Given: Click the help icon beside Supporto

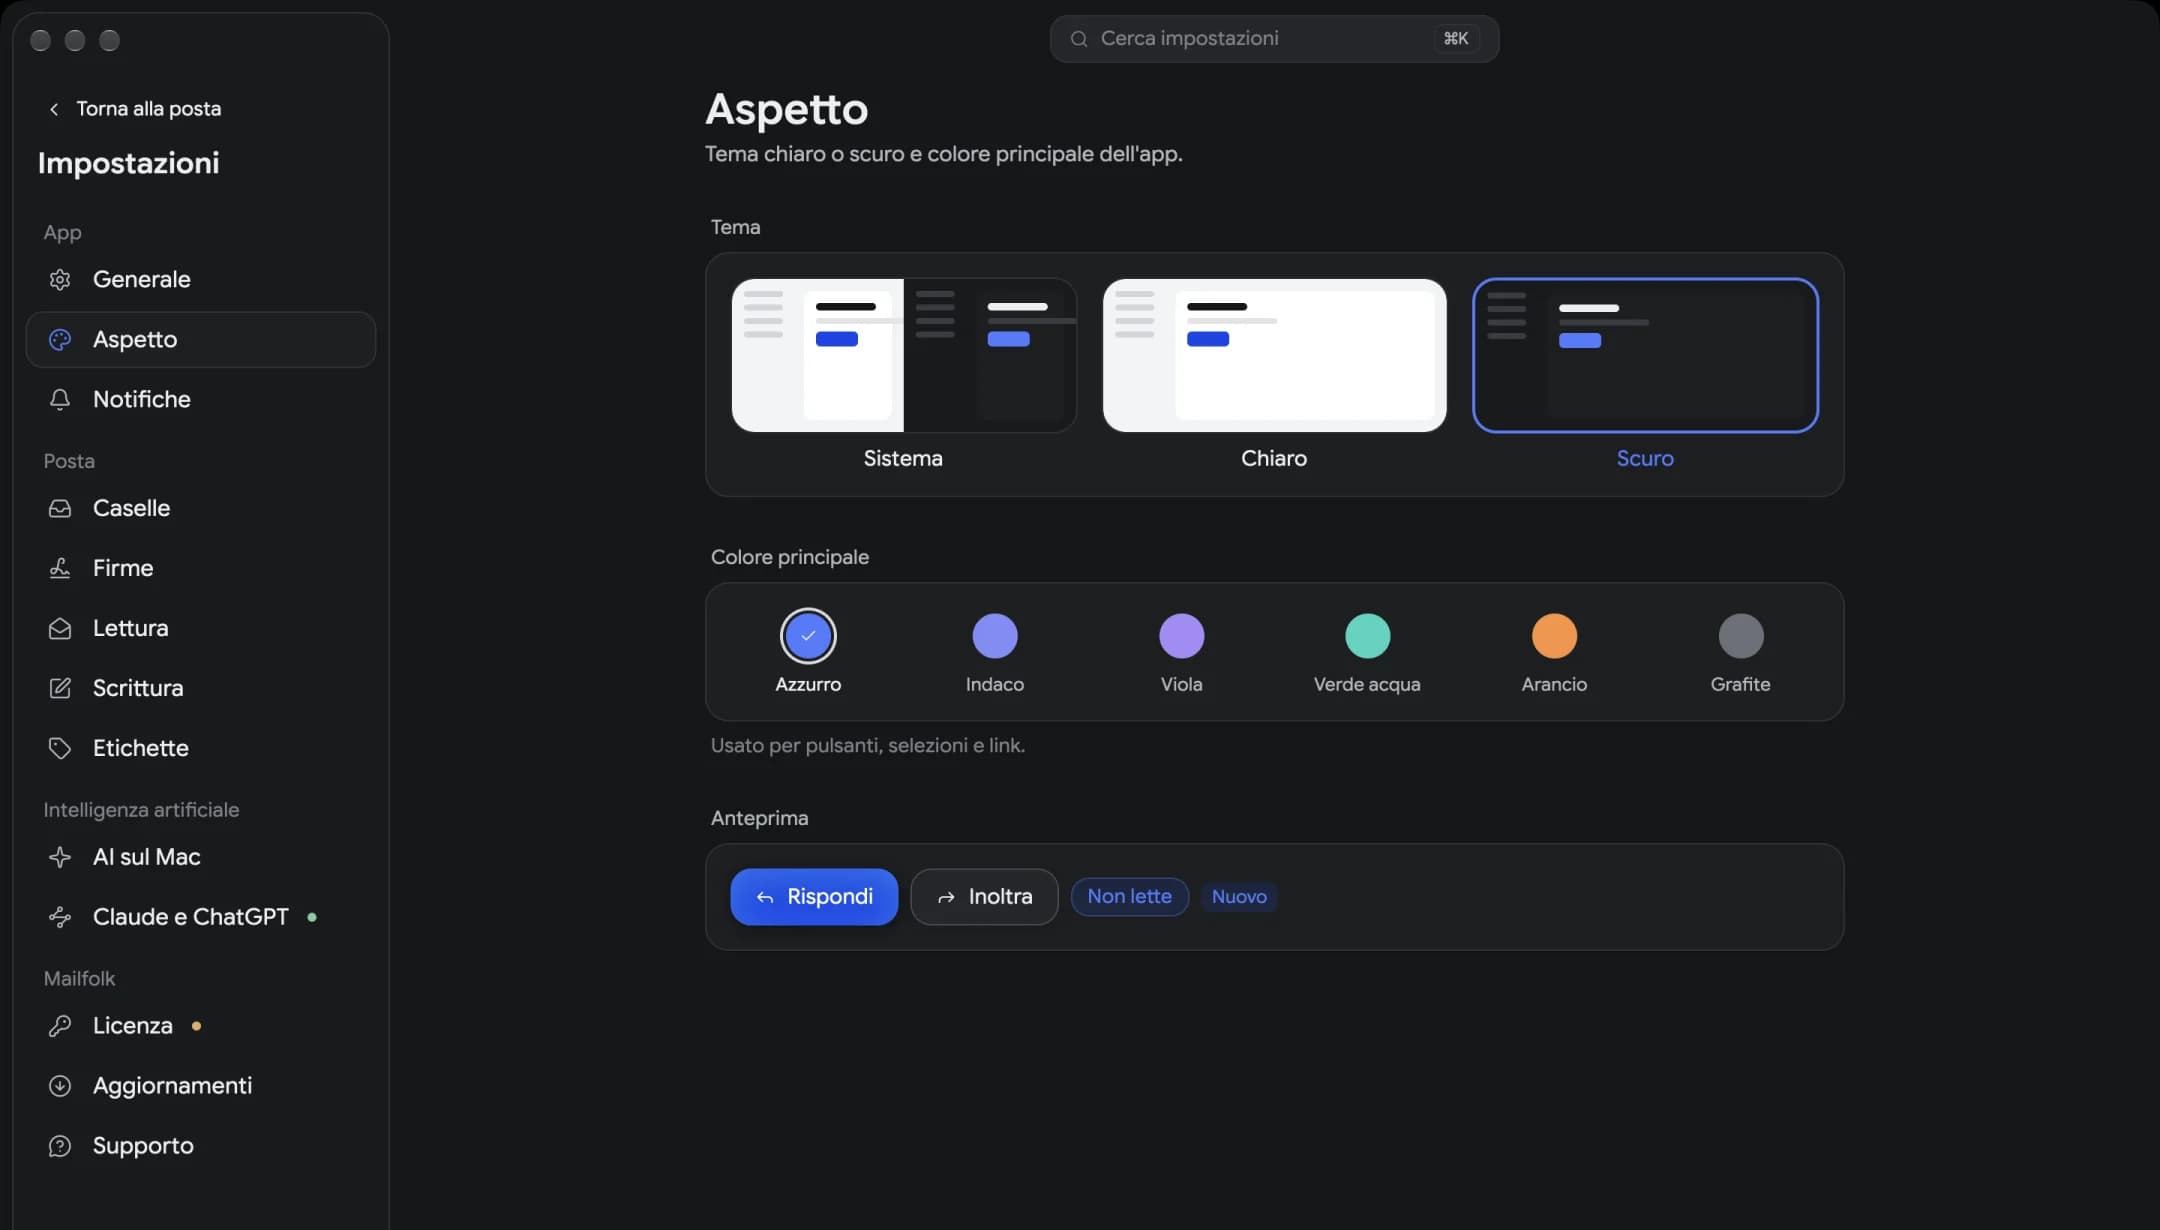Looking at the screenshot, I should click(x=60, y=1146).
